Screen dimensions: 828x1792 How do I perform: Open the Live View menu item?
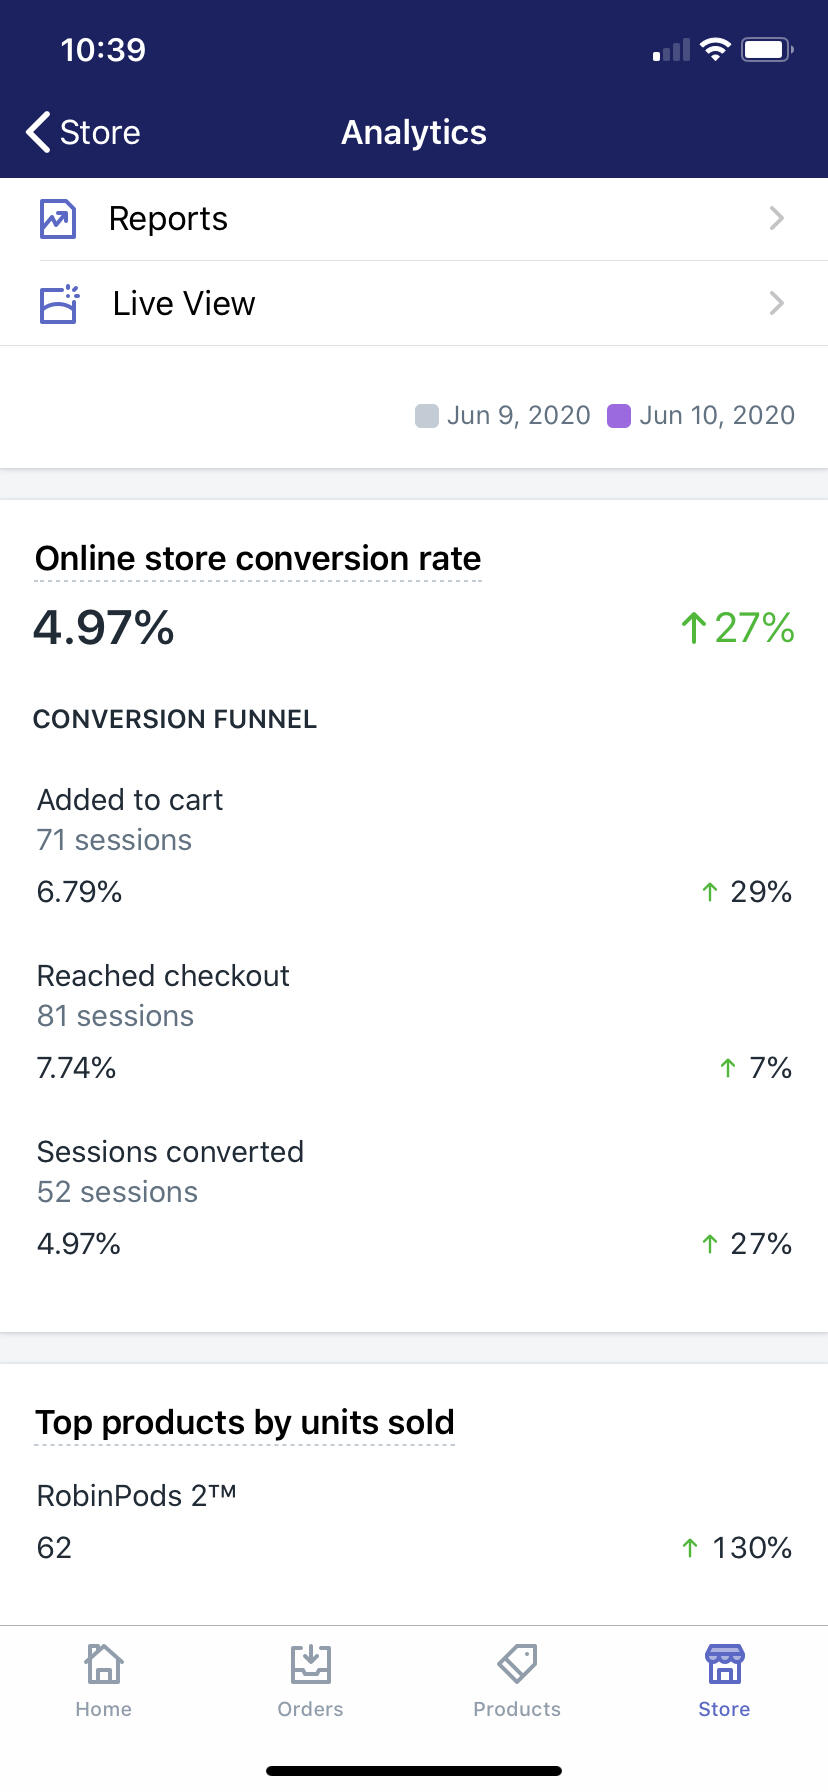click(184, 304)
